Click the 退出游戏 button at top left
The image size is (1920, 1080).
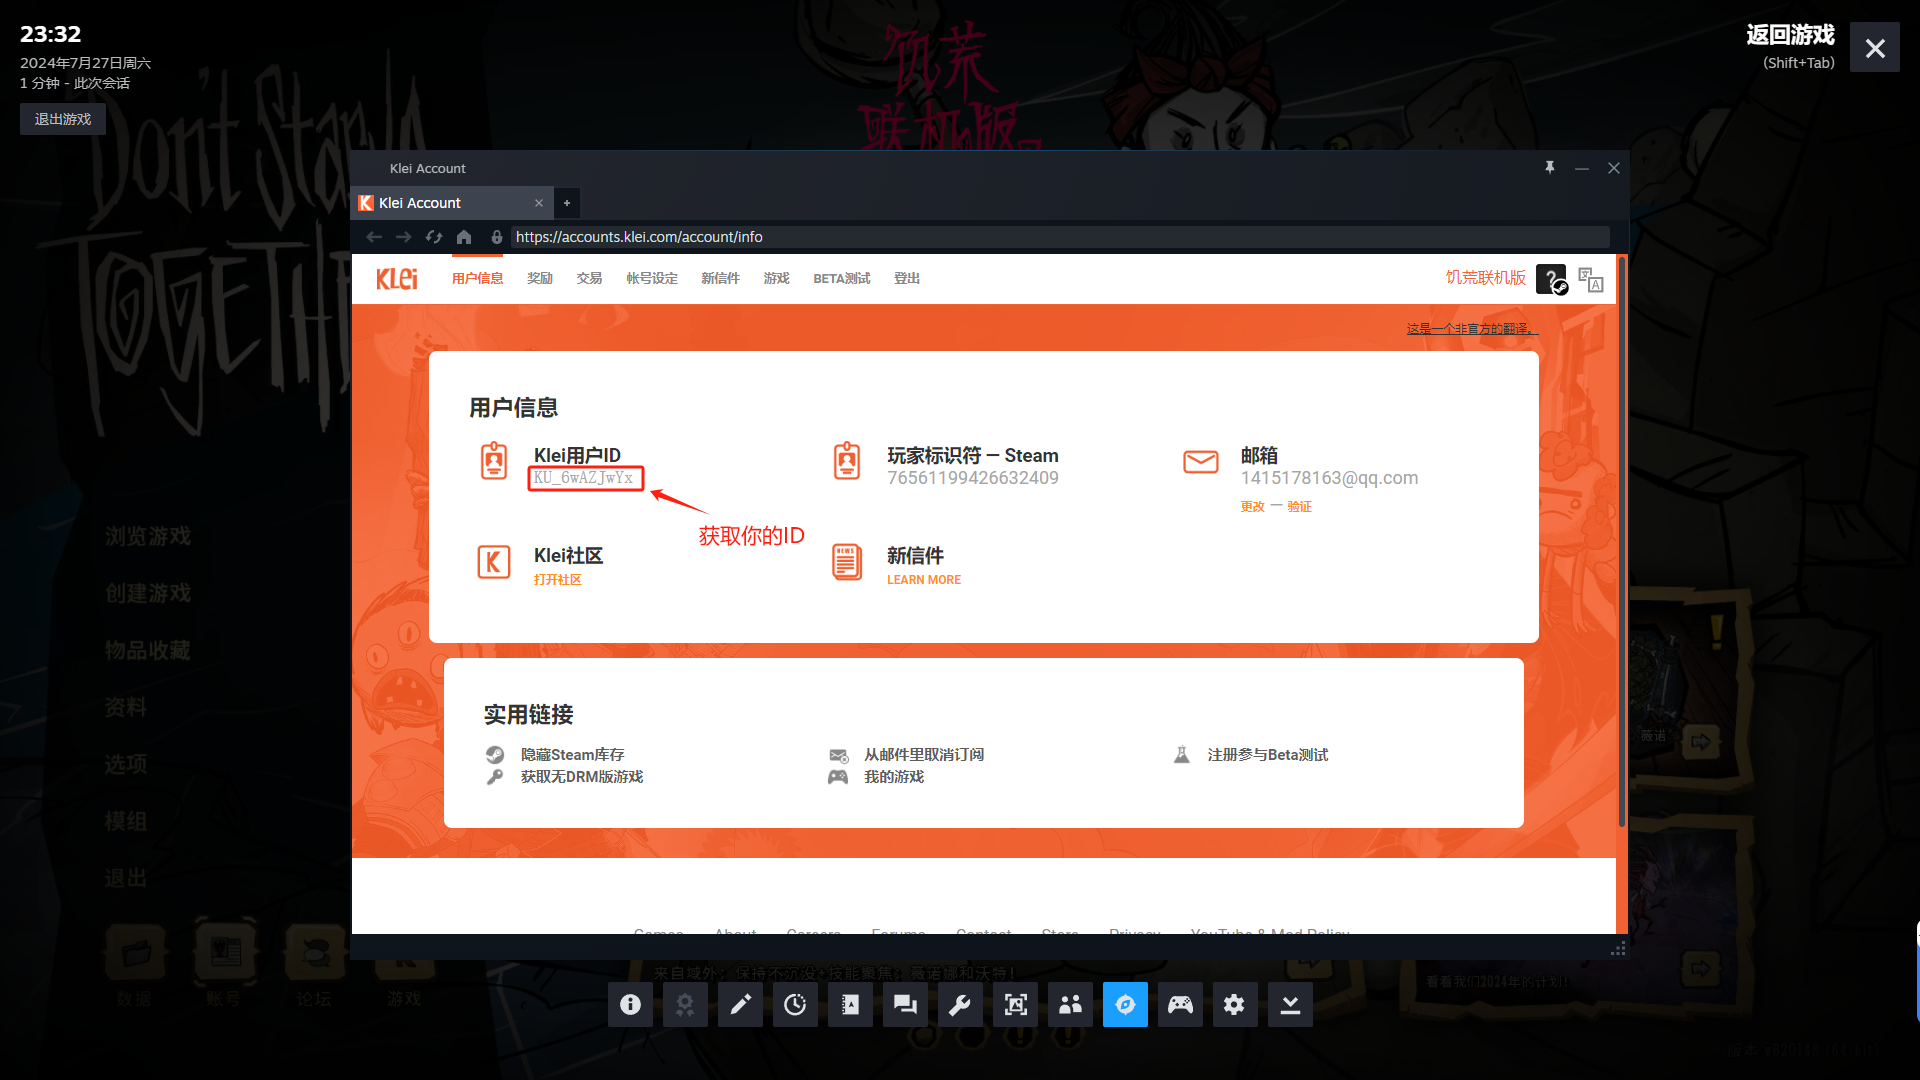click(x=62, y=118)
